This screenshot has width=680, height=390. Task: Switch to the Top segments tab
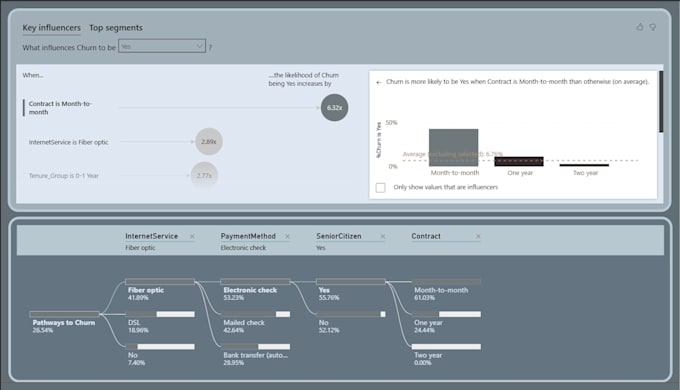point(116,28)
